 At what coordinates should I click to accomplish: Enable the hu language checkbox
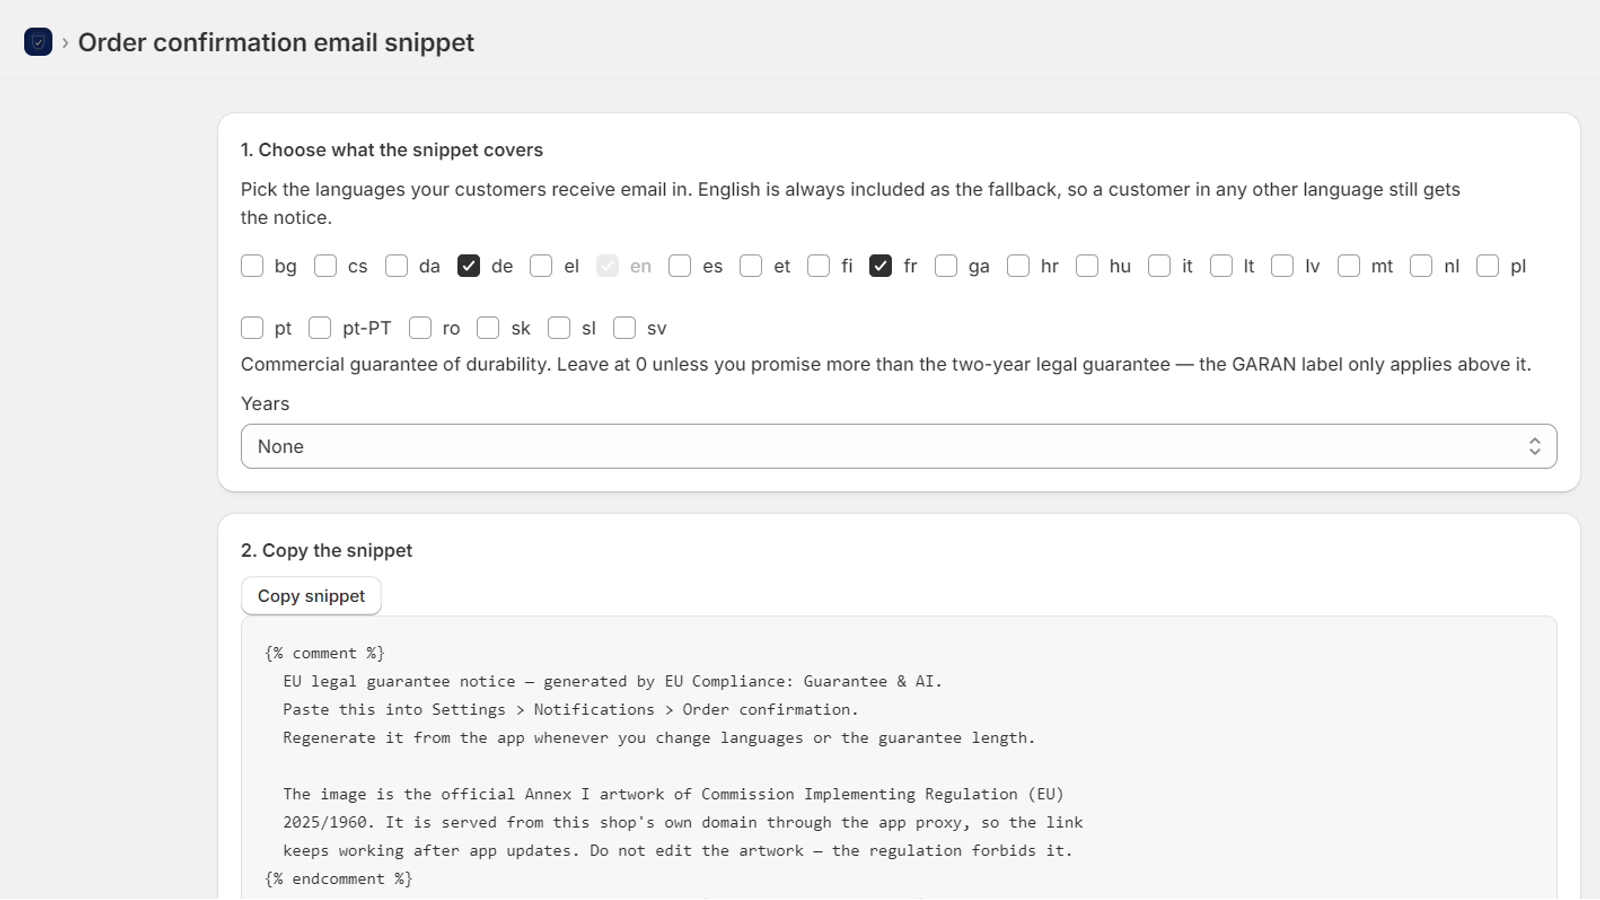point(1087,266)
